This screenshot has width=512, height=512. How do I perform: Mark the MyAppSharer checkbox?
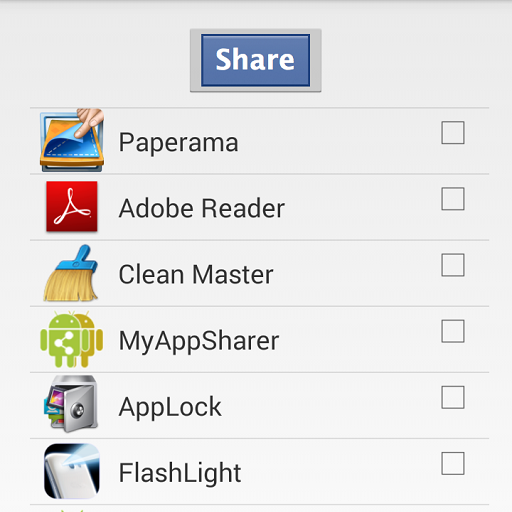[x=453, y=331]
